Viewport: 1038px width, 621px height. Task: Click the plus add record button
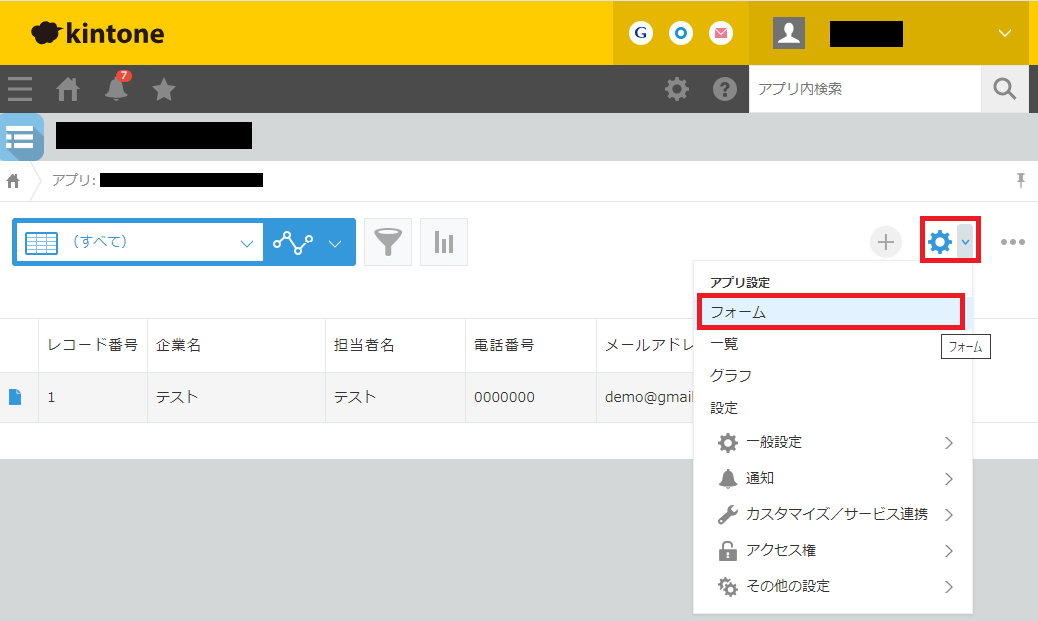885,242
